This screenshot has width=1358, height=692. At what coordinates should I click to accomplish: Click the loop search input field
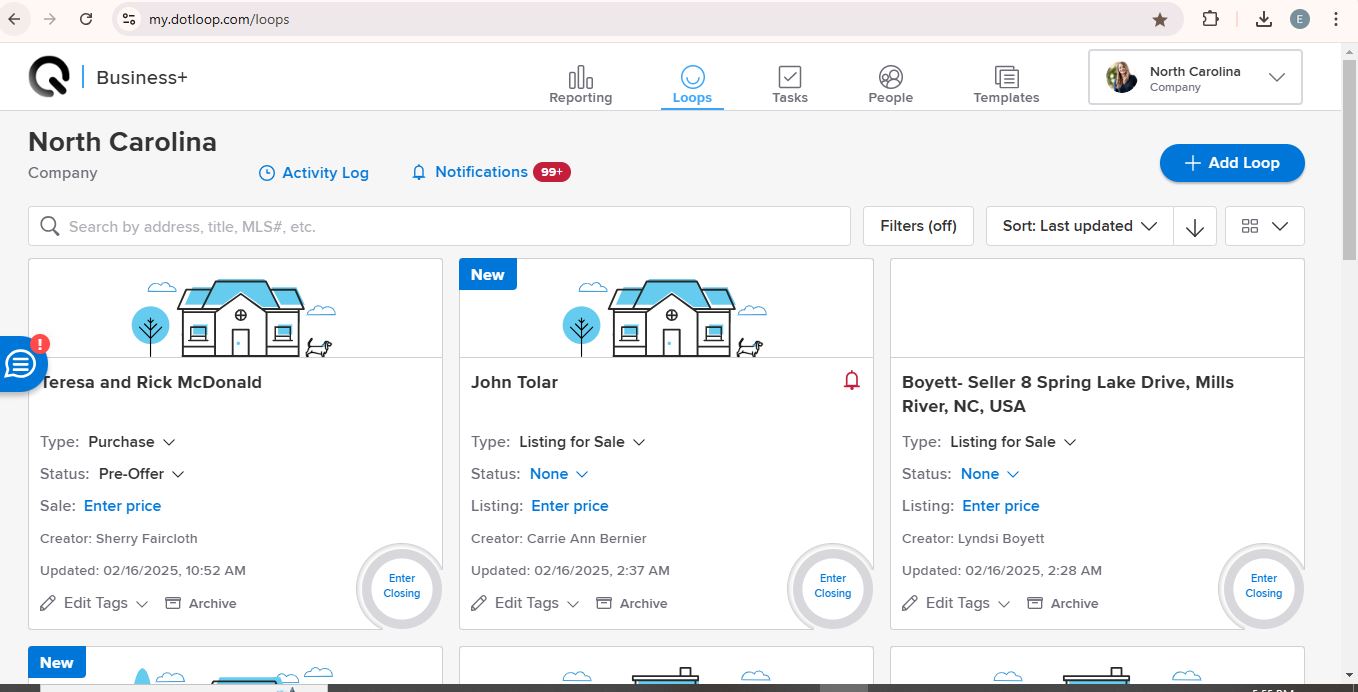pos(439,226)
